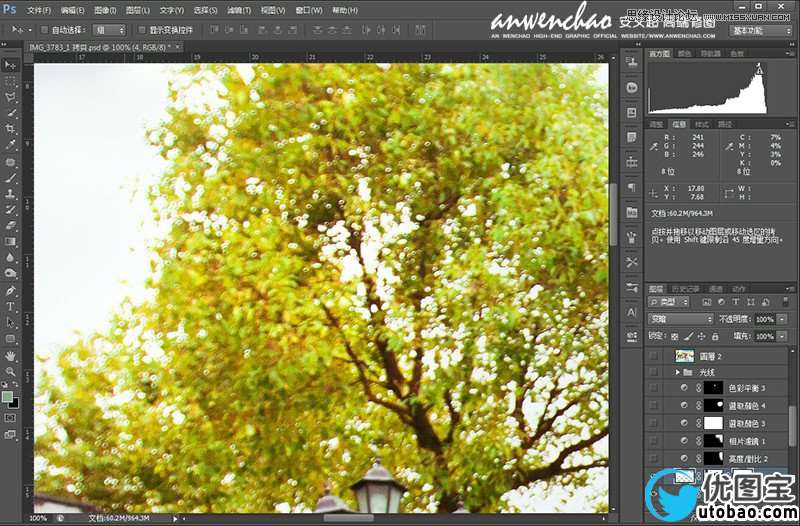Select the Eyedropper tool
The image size is (800, 526).
tap(10, 145)
